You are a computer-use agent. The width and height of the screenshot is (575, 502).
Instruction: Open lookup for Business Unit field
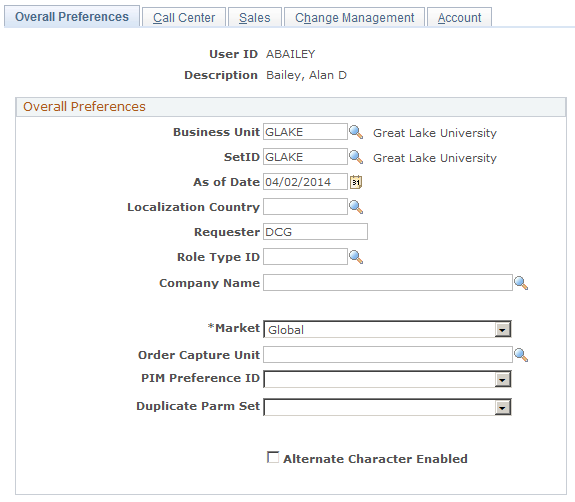356,132
